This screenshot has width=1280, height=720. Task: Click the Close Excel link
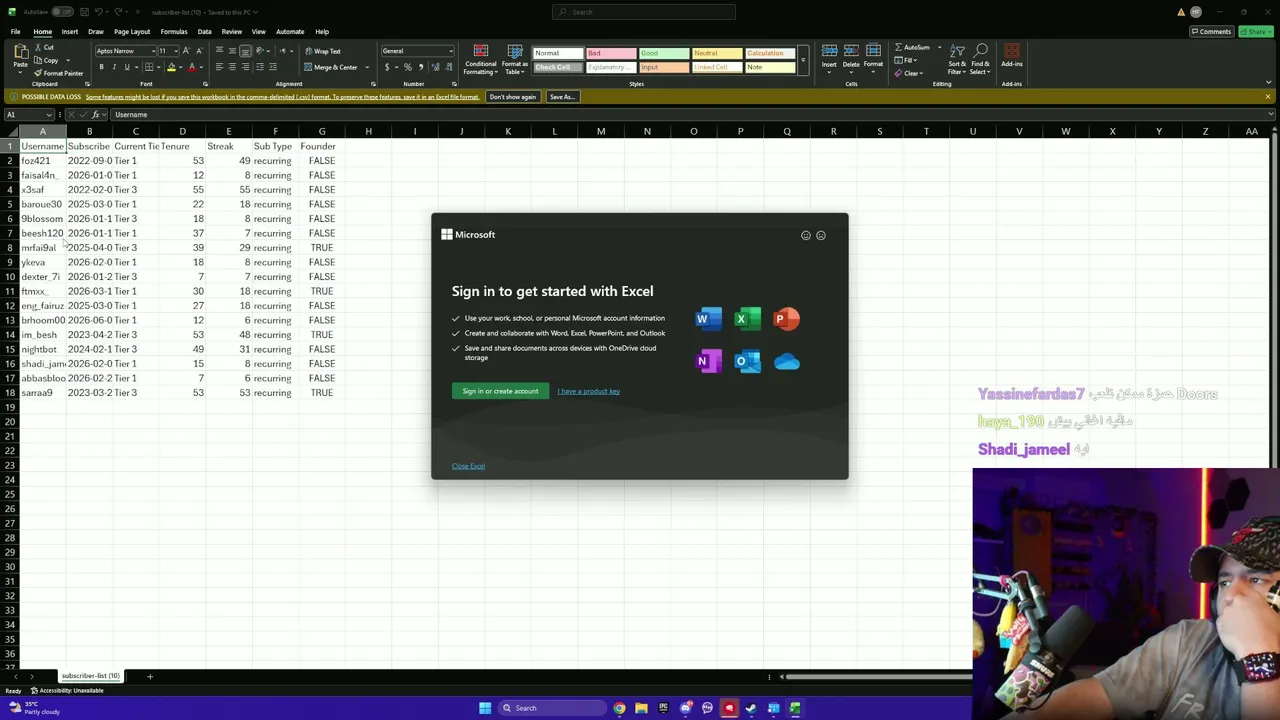468,466
